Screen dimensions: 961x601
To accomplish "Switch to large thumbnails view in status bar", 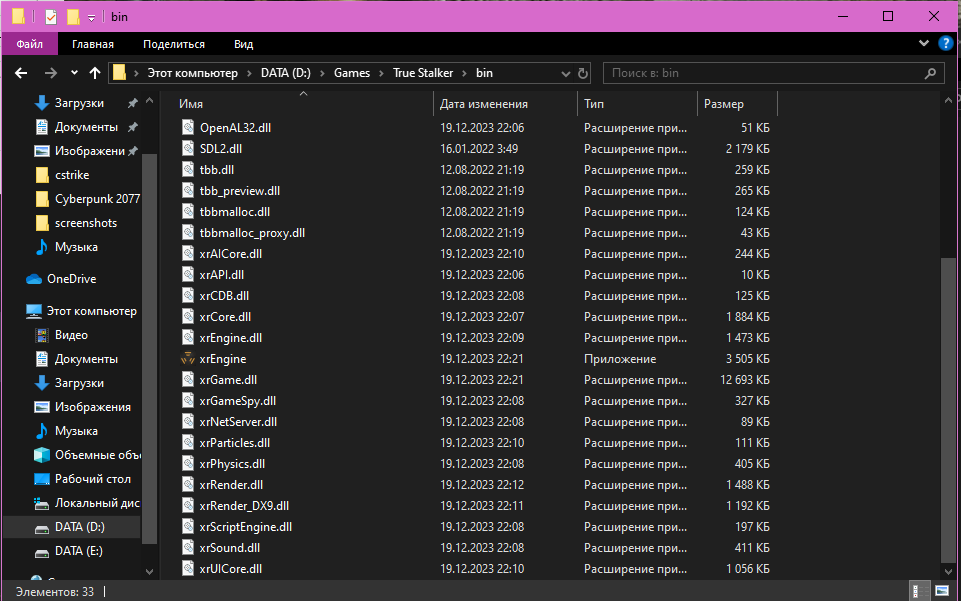I will [941, 591].
